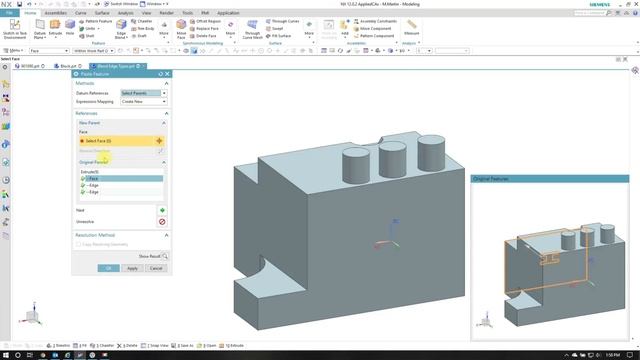Screen dimensions: 640x360
Task: Click the Show Result magnifier button
Action: point(165,256)
